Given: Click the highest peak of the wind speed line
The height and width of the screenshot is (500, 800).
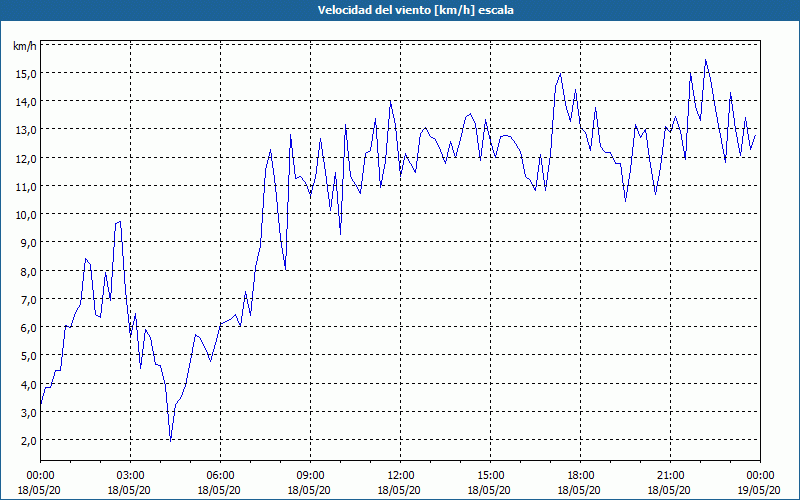Looking at the screenshot, I should click(x=706, y=60).
